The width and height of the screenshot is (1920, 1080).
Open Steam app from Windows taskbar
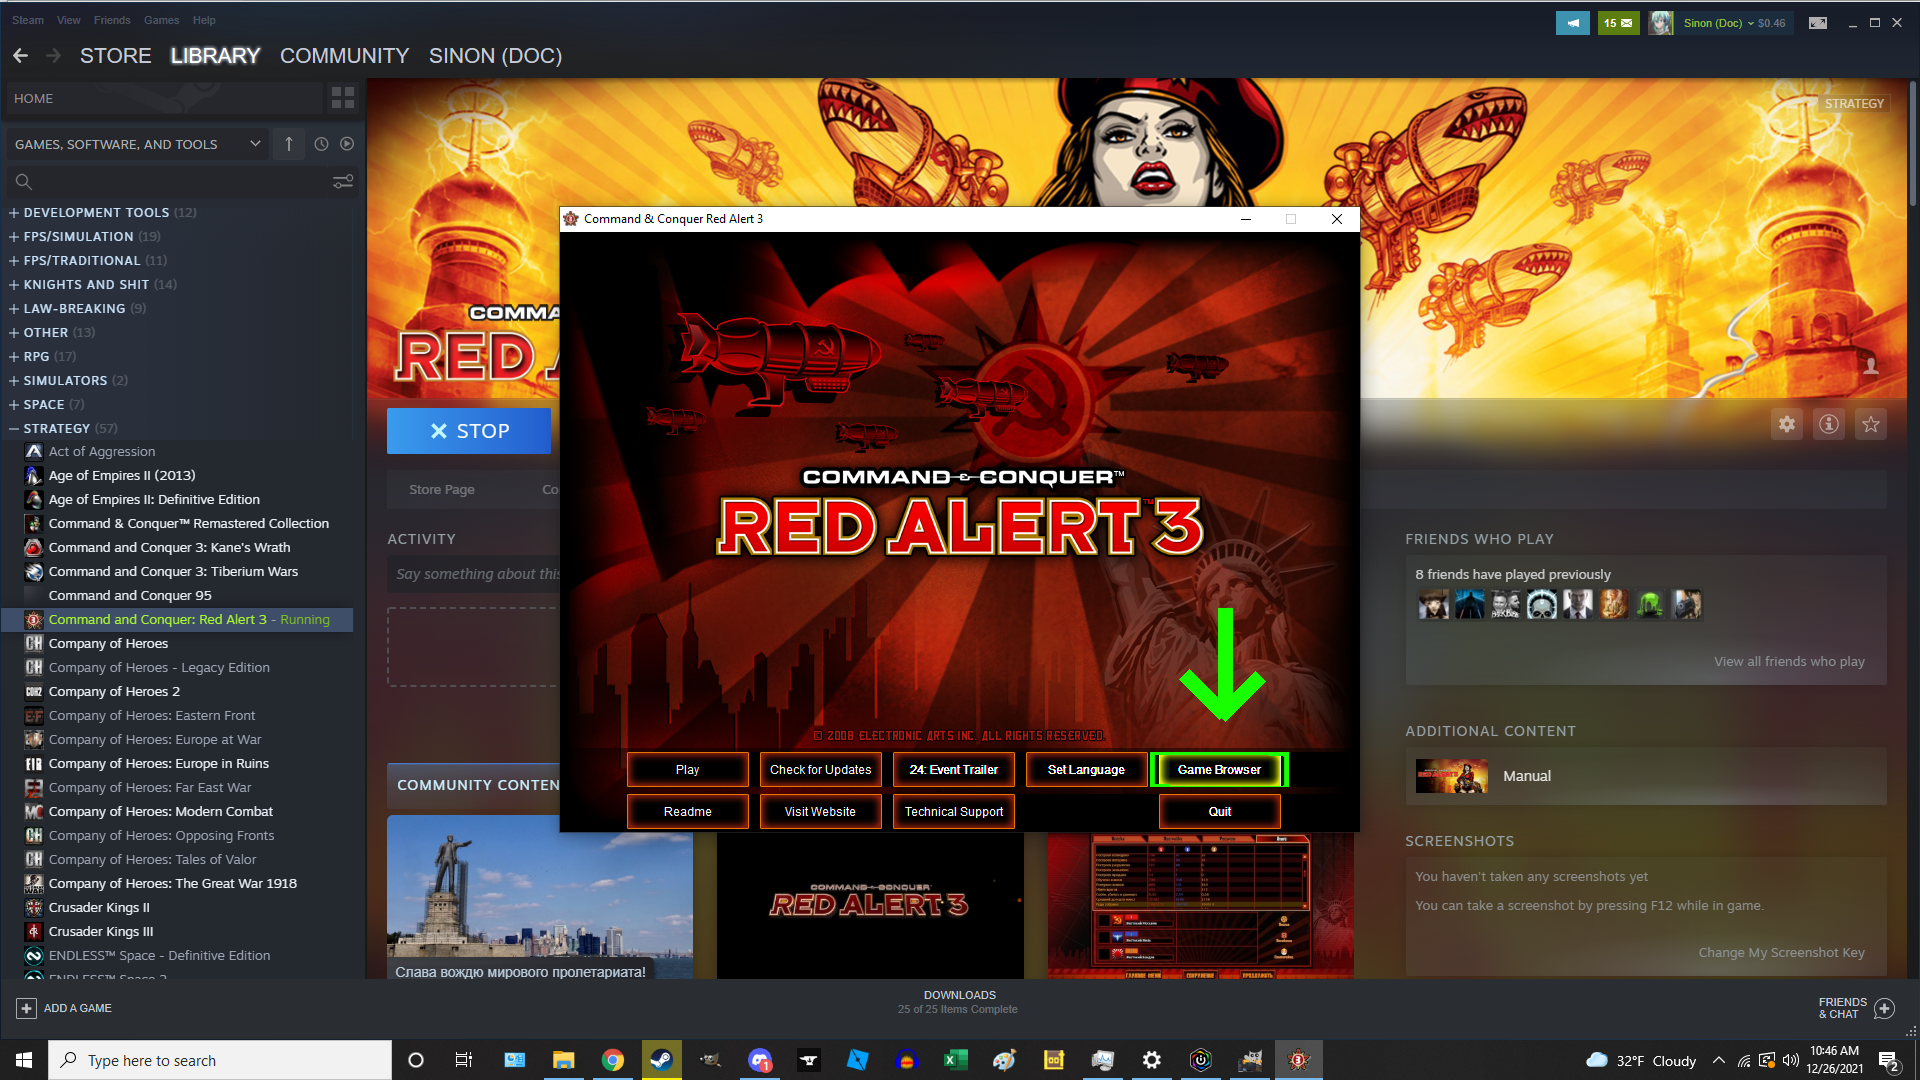661,1060
